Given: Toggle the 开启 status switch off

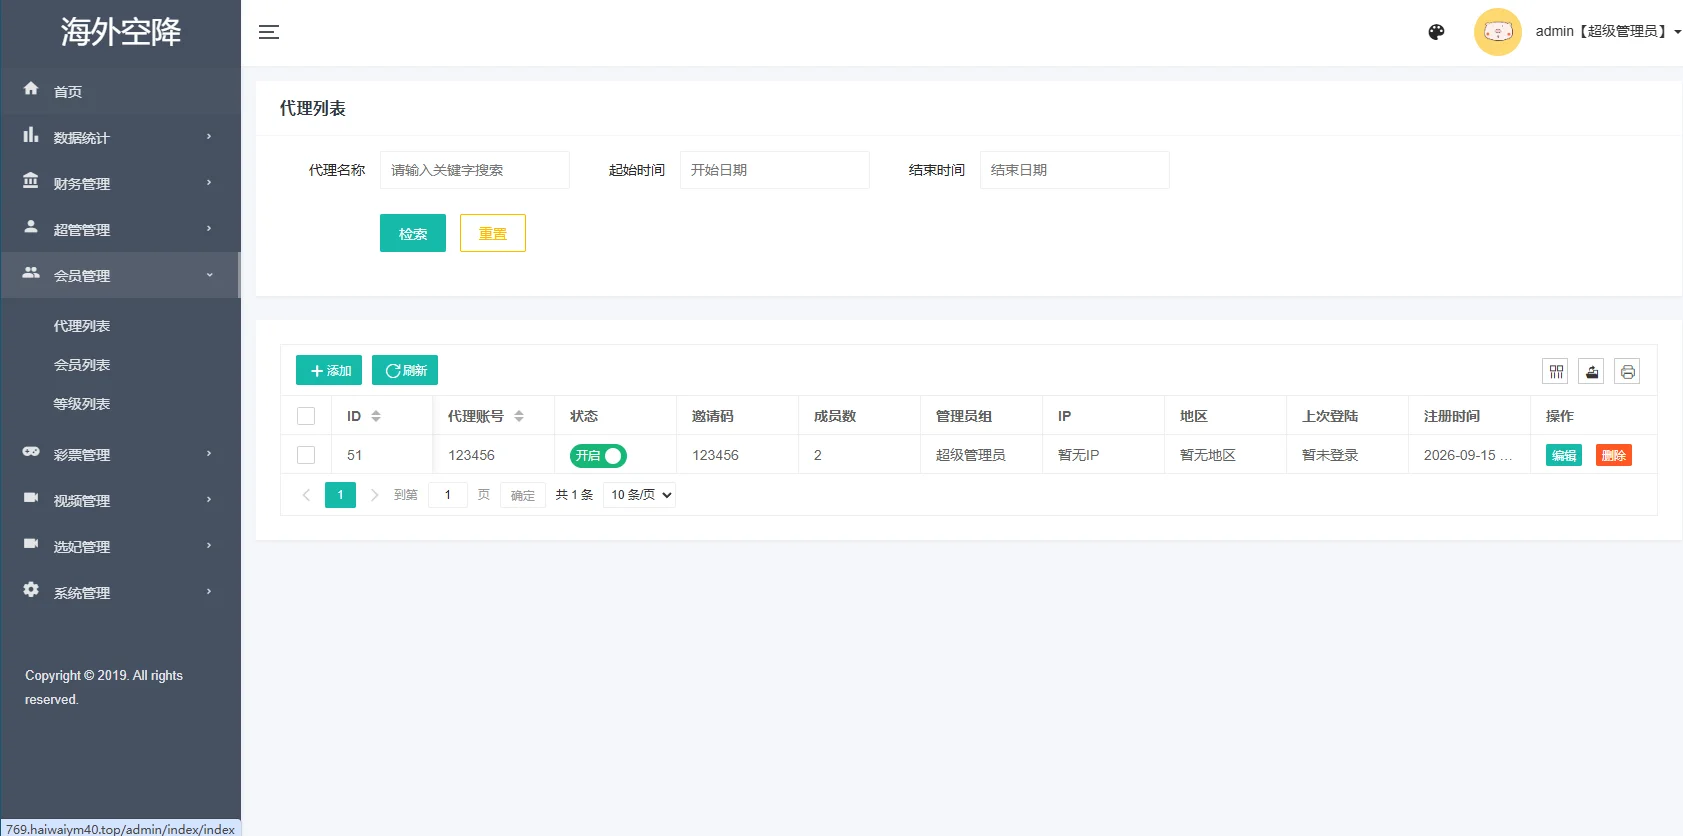Looking at the screenshot, I should click(x=598, y=456).
